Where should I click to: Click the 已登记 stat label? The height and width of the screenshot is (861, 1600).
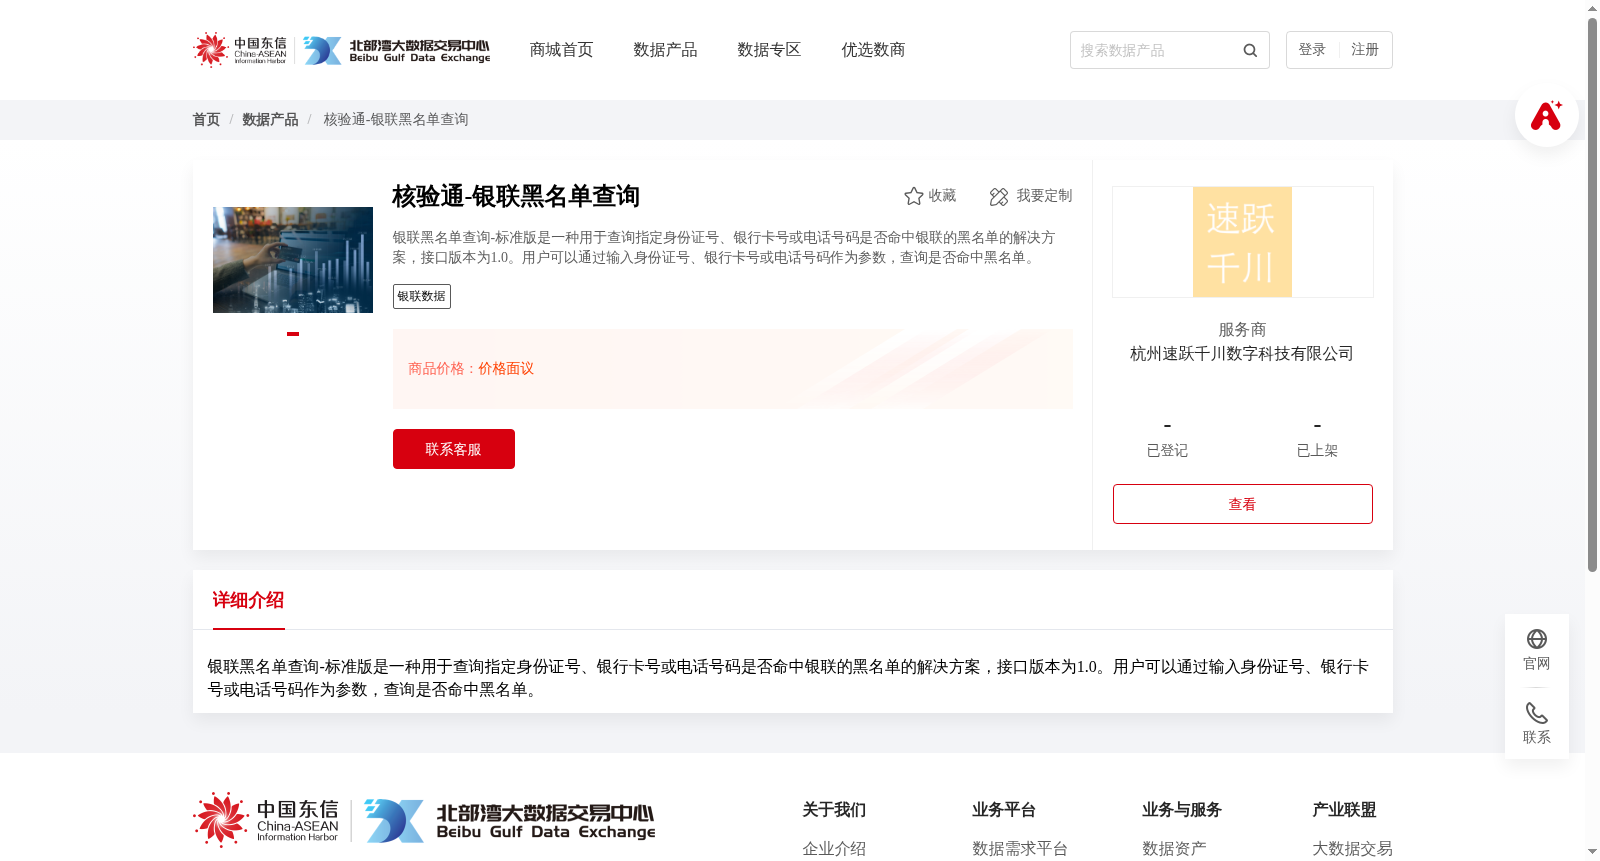1167,451
